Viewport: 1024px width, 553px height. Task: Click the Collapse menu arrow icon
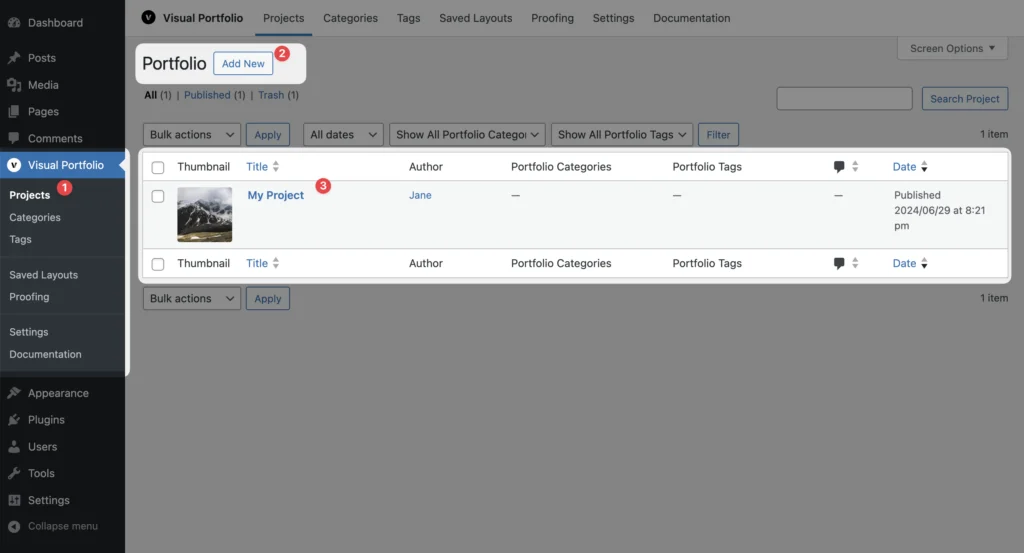point(14,526)
